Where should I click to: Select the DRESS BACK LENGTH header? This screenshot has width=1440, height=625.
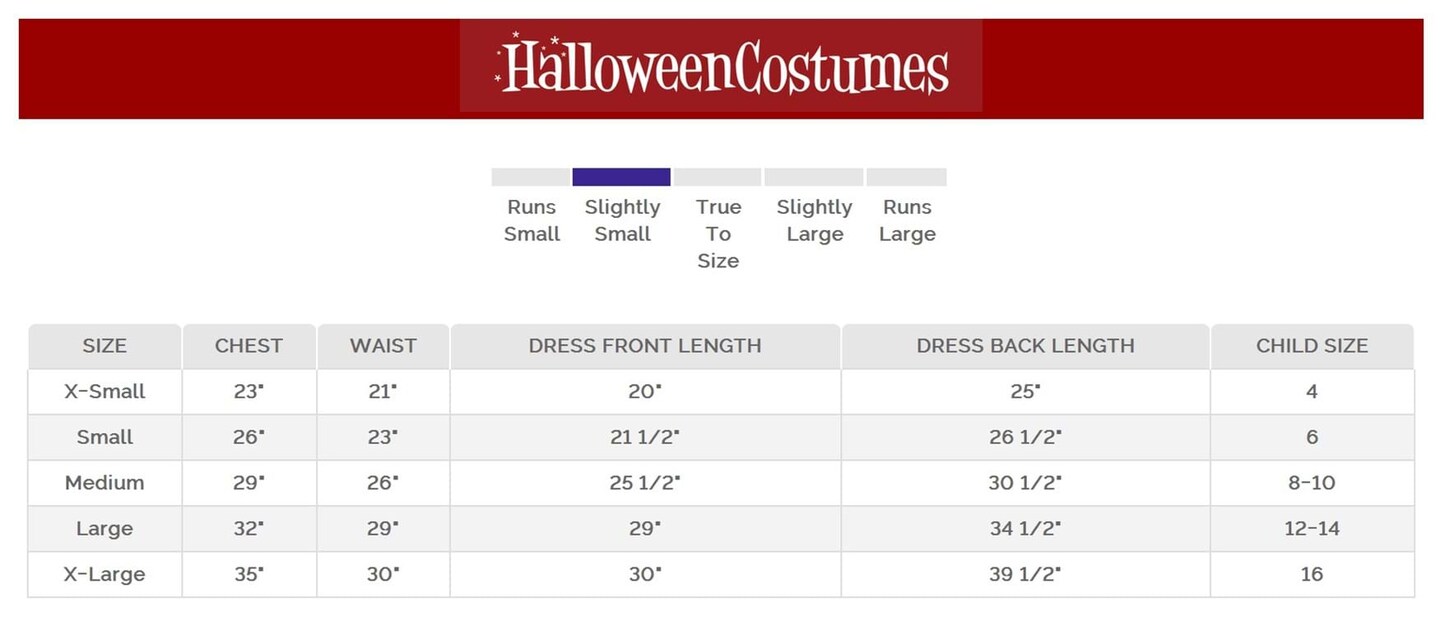[x=1025, y=346]
